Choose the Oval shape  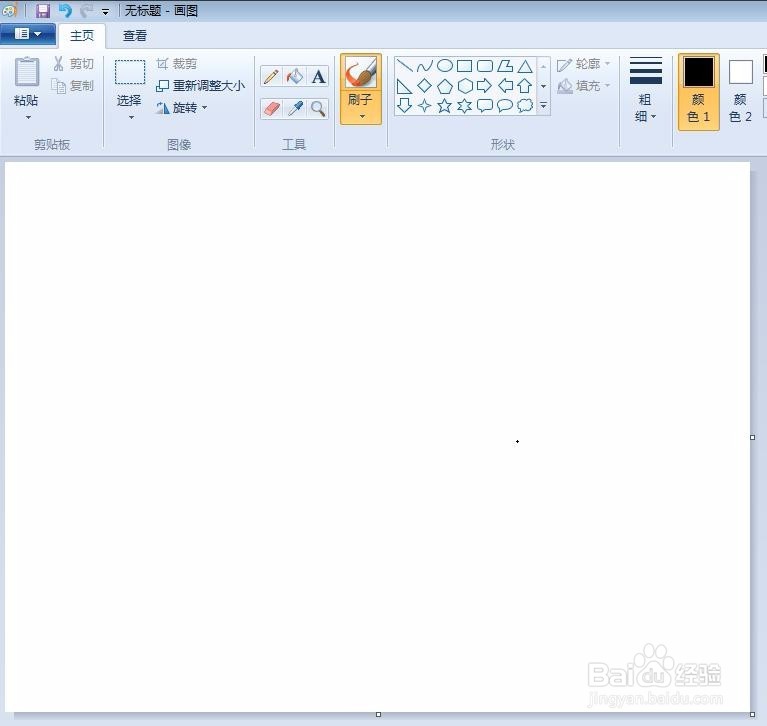445,66
